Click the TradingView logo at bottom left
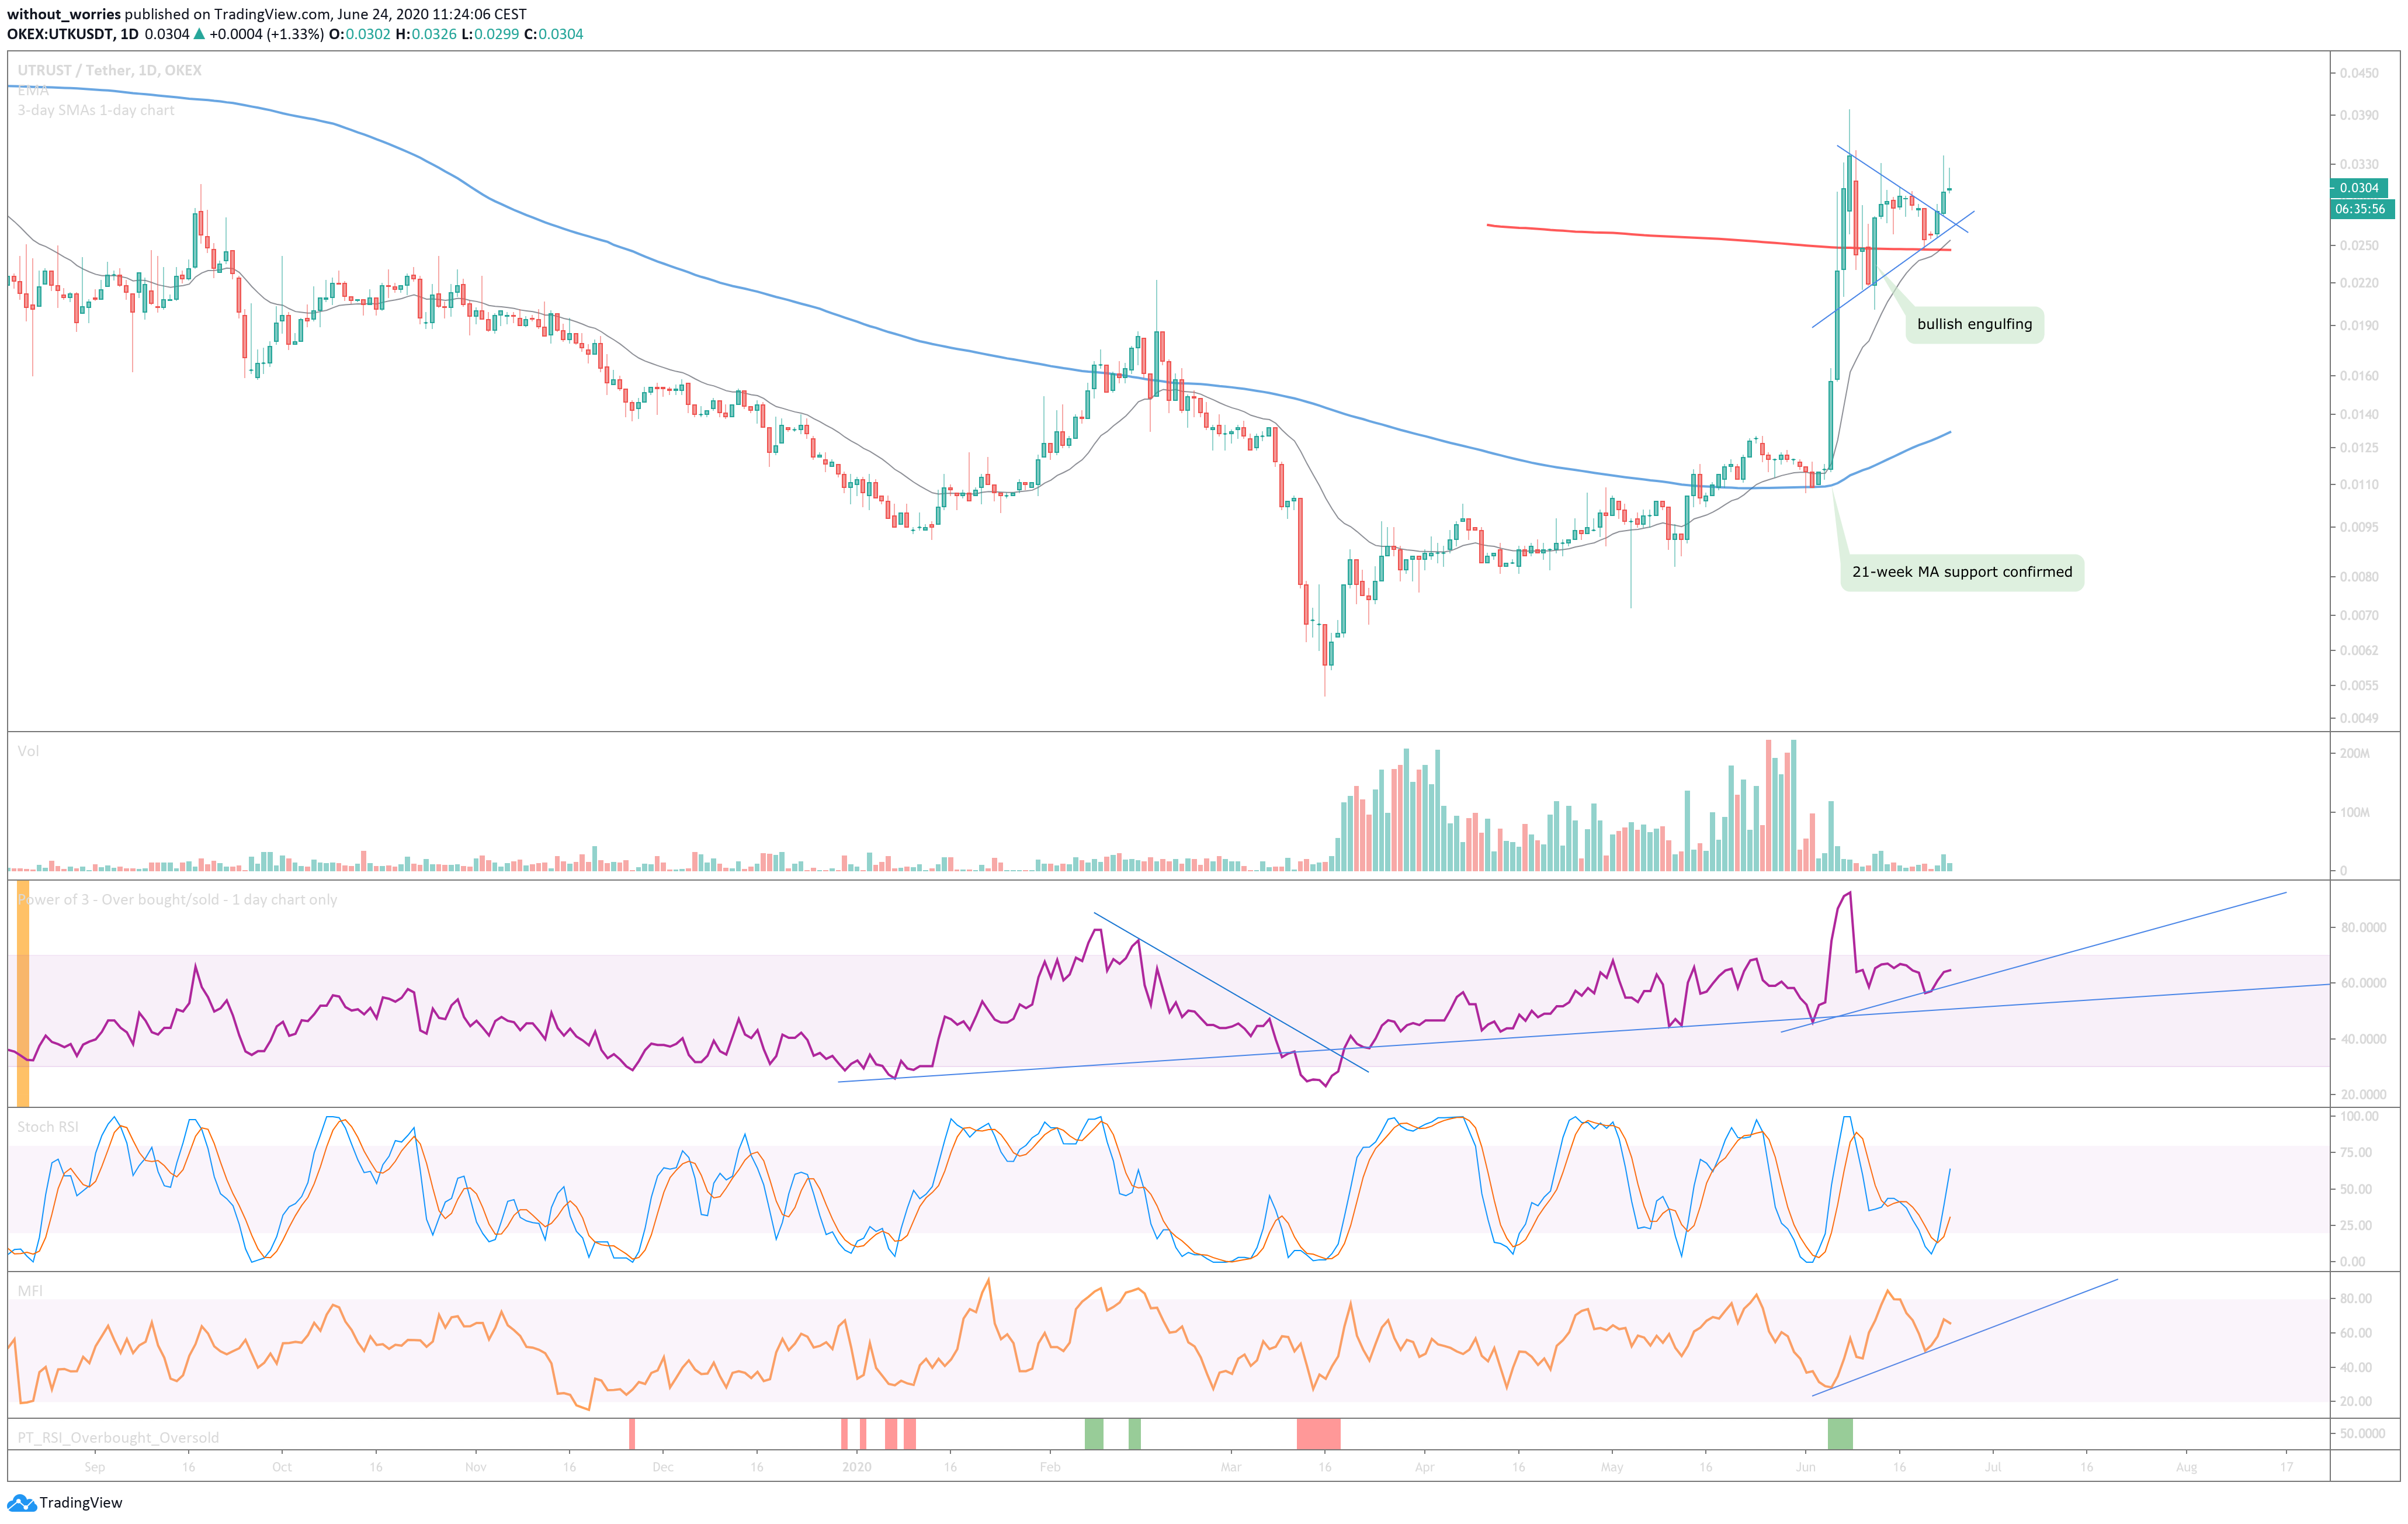This screenshot has width=2408, height=1524. click(65, 1502)
